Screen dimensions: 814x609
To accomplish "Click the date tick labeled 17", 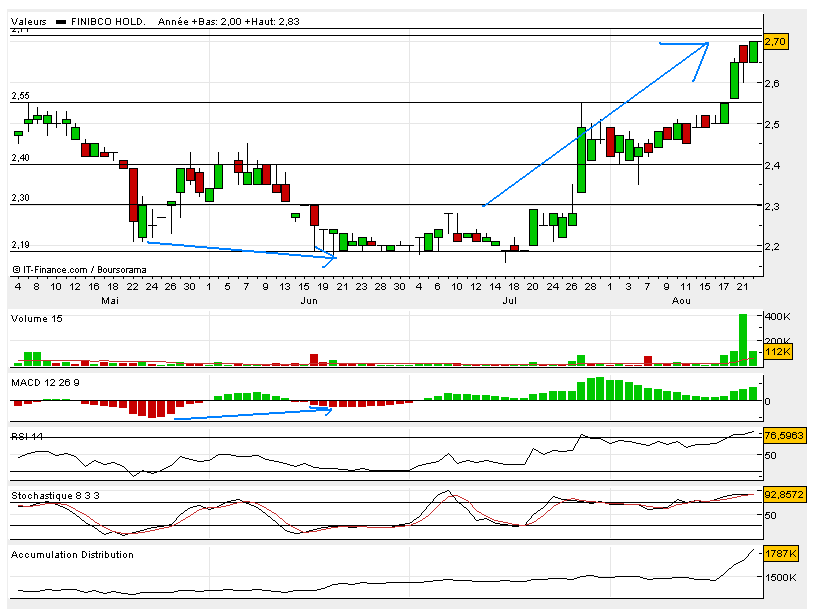I will (x=724, y=287).
